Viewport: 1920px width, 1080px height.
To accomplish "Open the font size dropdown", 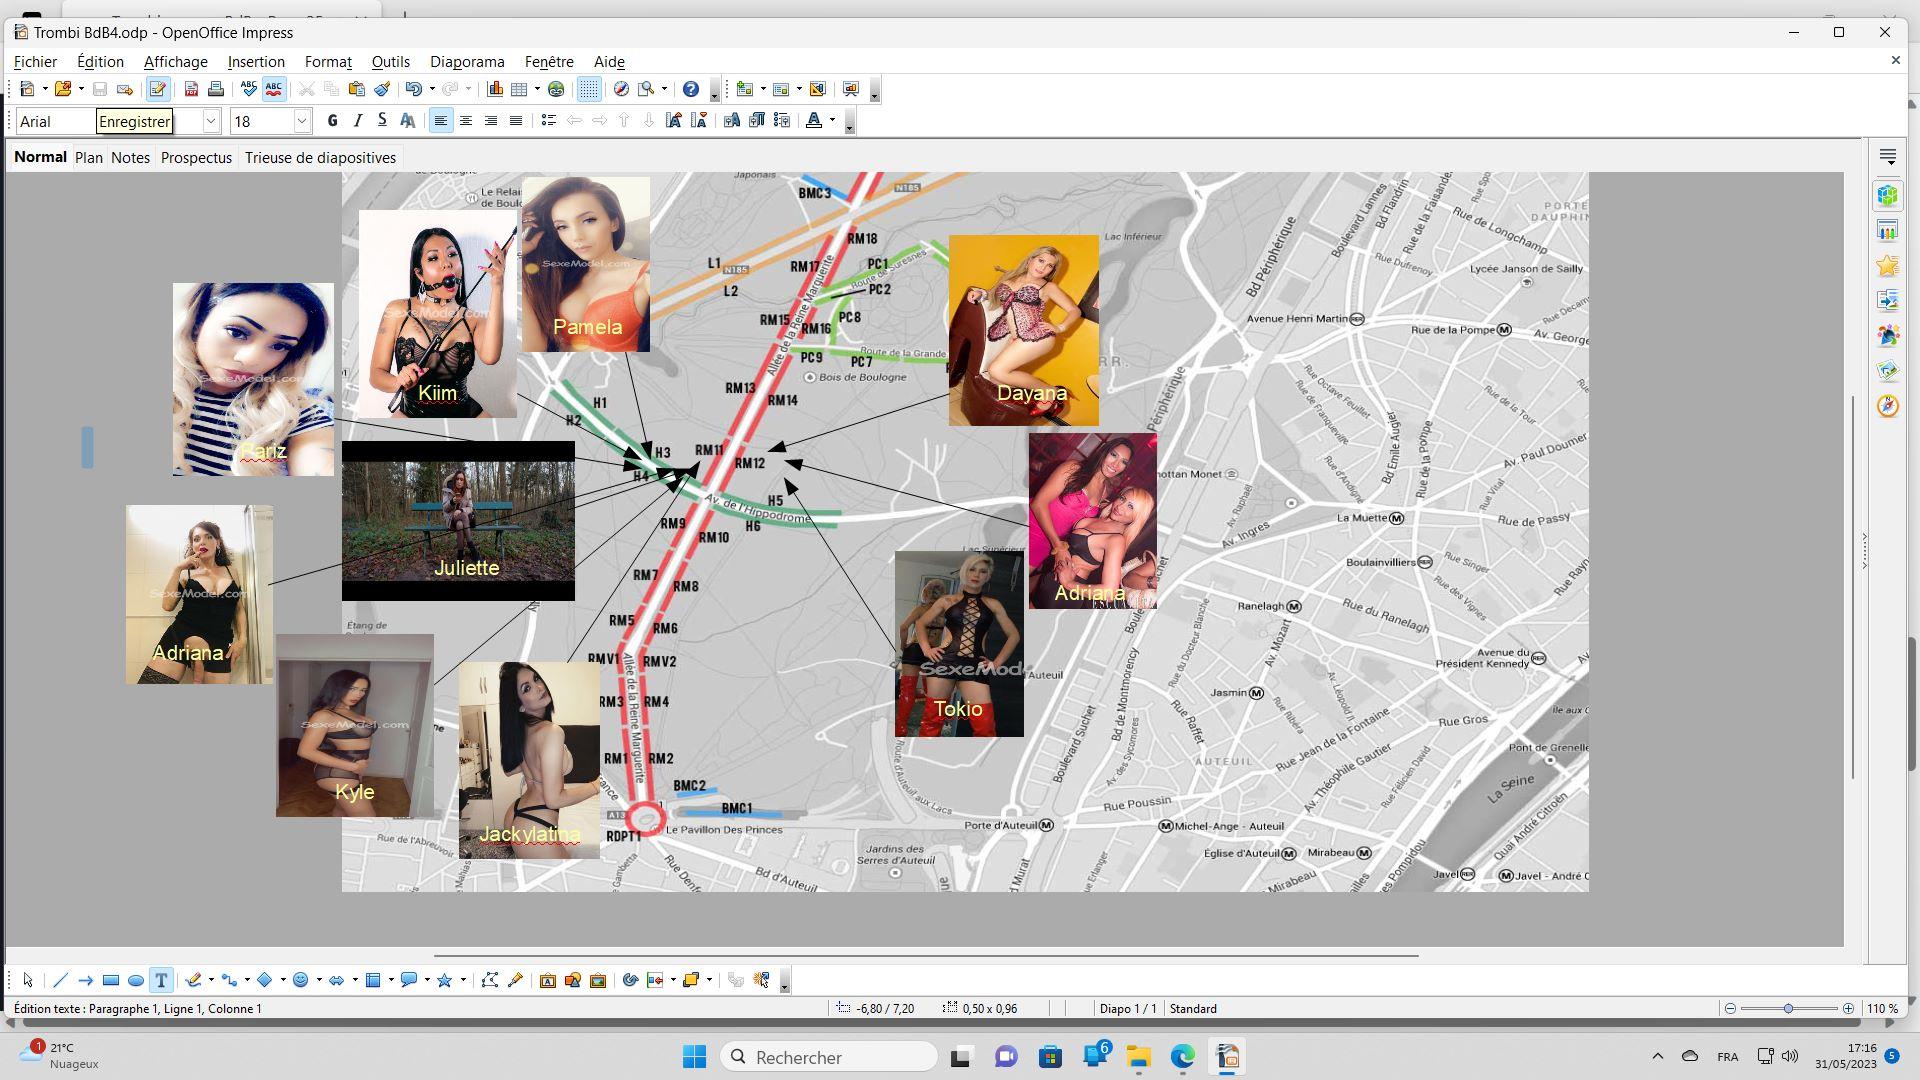I will [301, 121].
